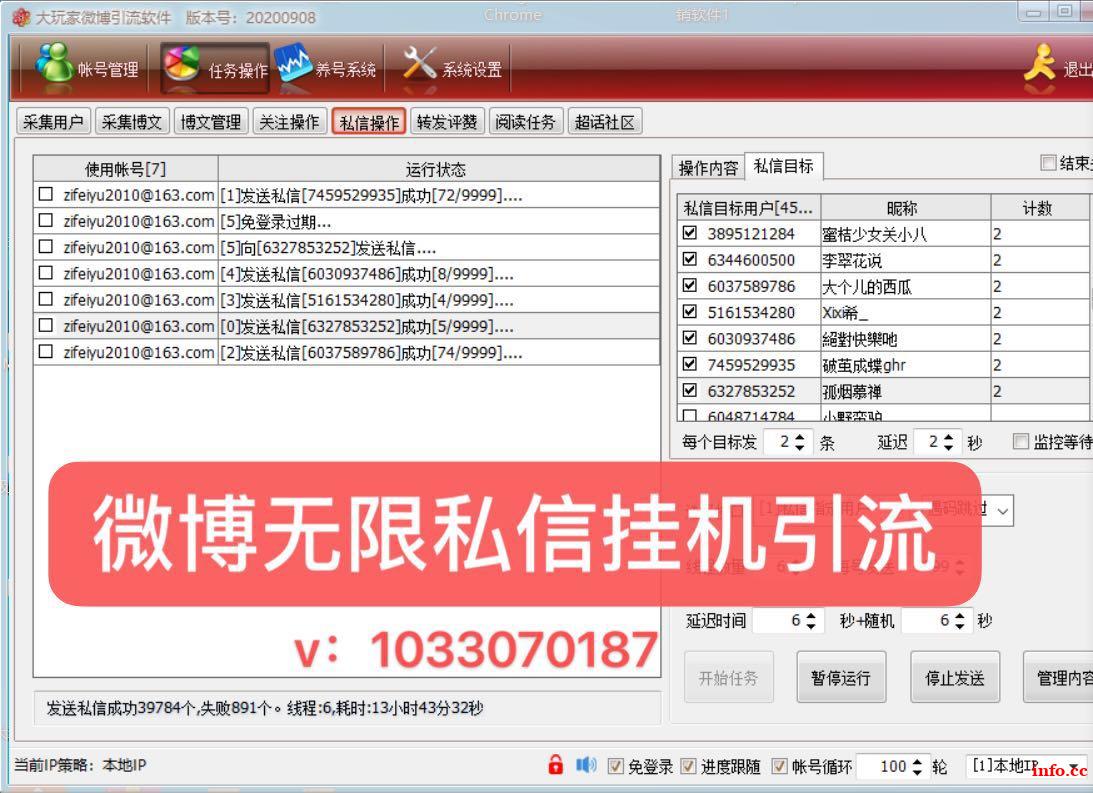Switch to the 采集博文 tab
This screenshot has width=1093, height=793.
point(132,122)
